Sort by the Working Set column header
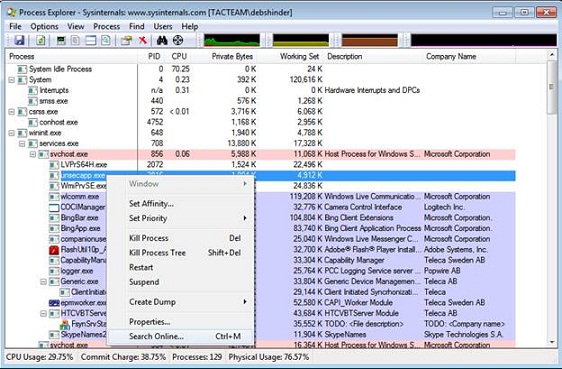Image resolution: width=562 pixels, height=369 pixels. click(x=299, y=56)
